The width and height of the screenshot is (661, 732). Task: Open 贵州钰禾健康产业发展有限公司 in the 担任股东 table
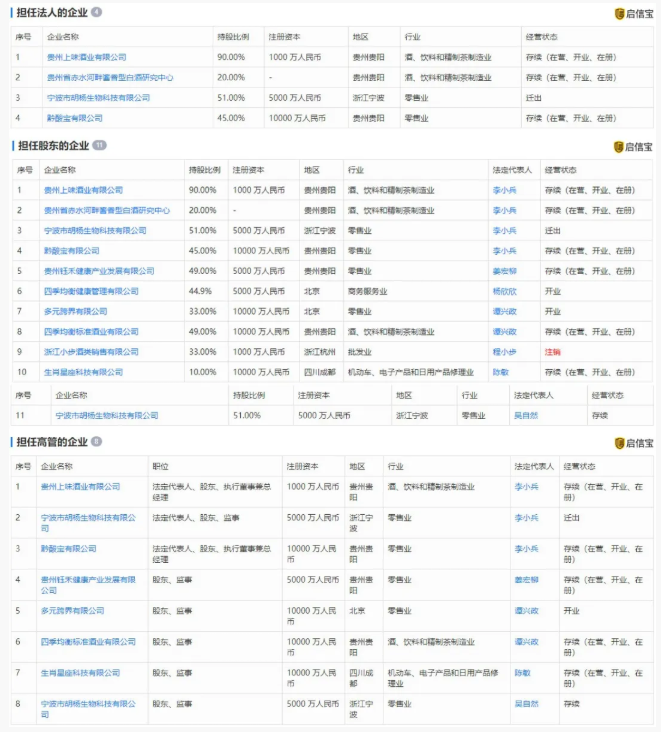(99, 271)
